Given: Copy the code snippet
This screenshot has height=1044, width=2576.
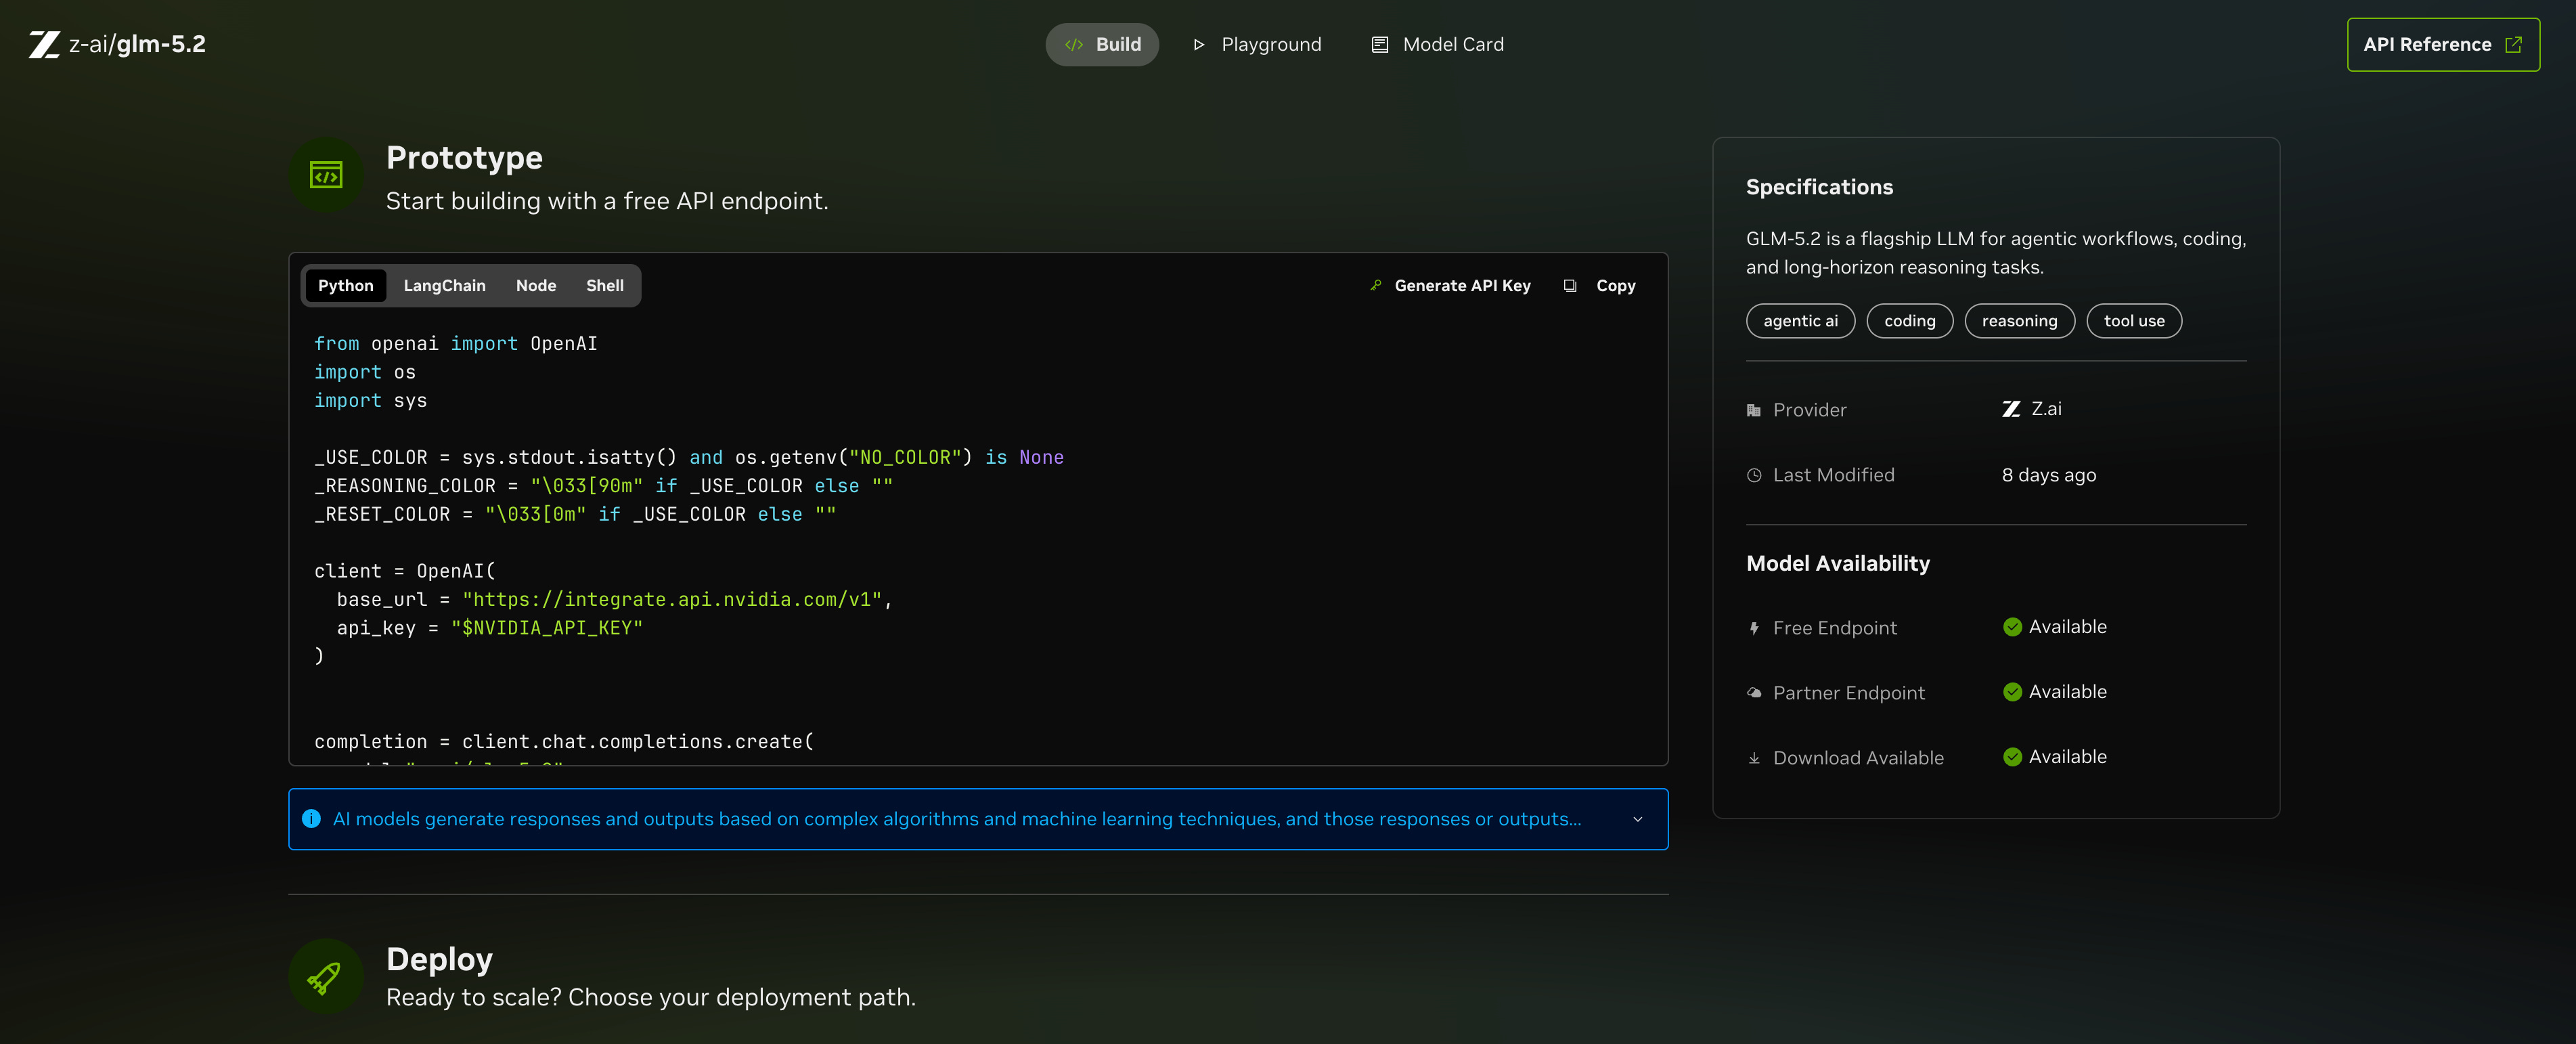Looking at the screenshot, I should click(1600, 286).
